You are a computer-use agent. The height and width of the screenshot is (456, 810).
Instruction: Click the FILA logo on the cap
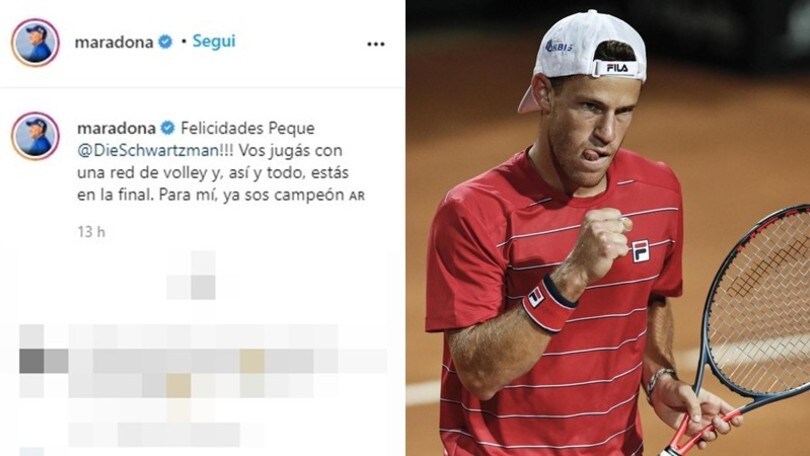point(617,68)
